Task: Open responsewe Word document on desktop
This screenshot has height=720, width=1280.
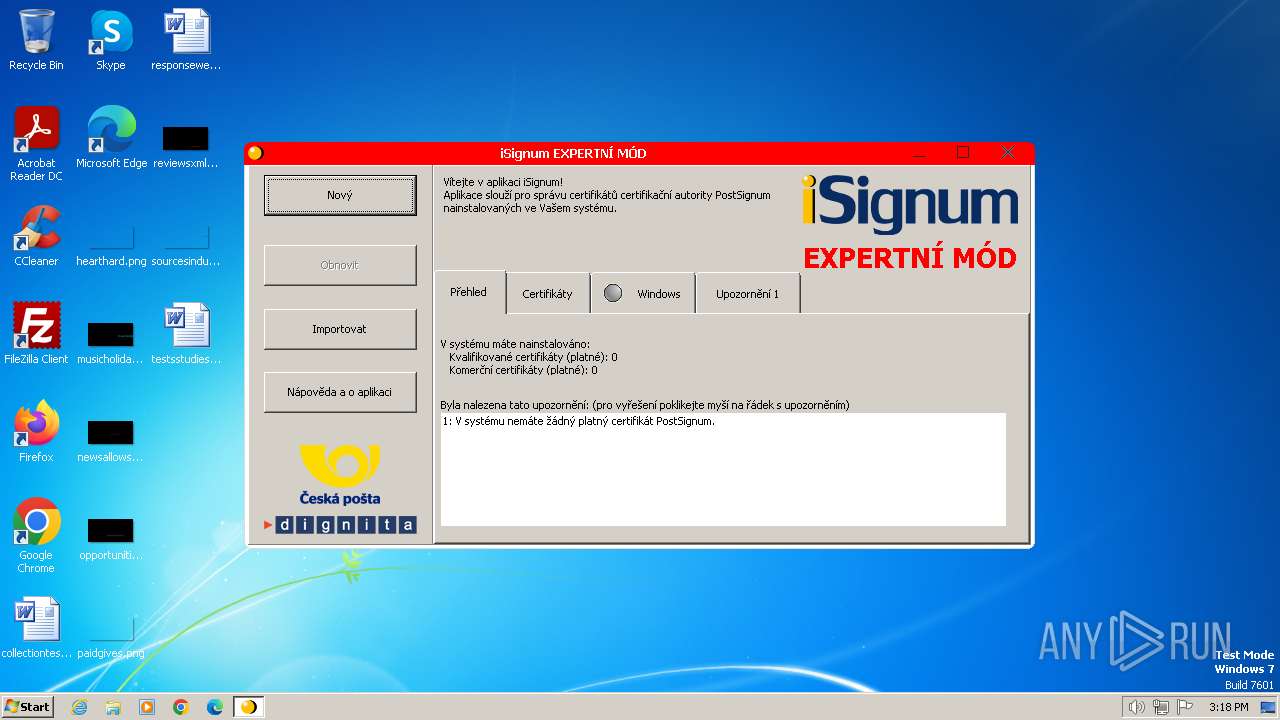Action: 186,40
